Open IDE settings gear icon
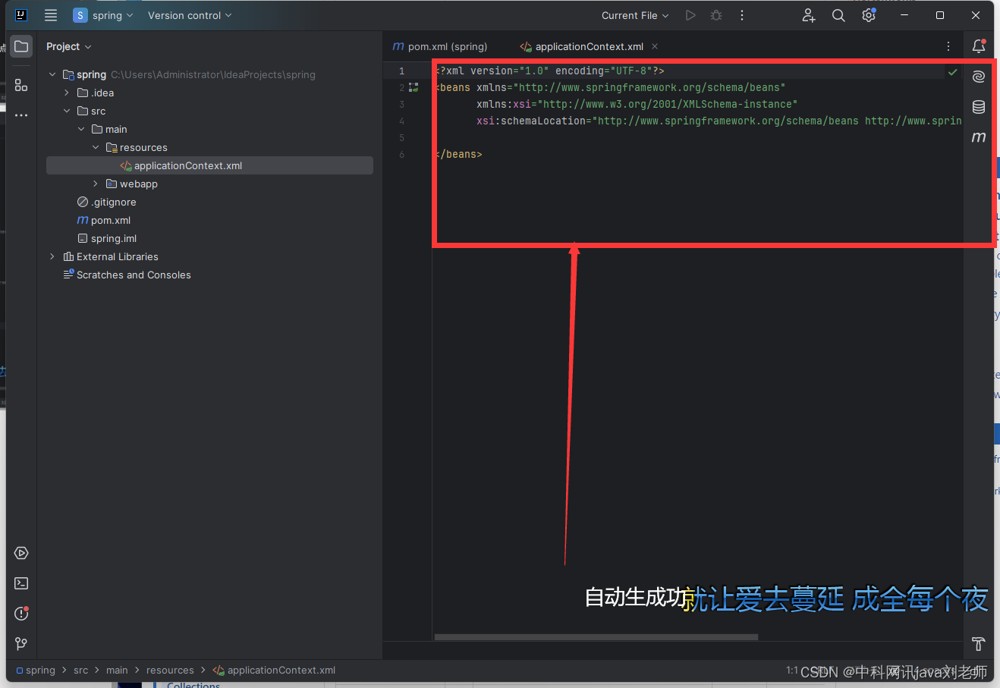Screen dimensions: 1000x688 click(x=869, y=15)
